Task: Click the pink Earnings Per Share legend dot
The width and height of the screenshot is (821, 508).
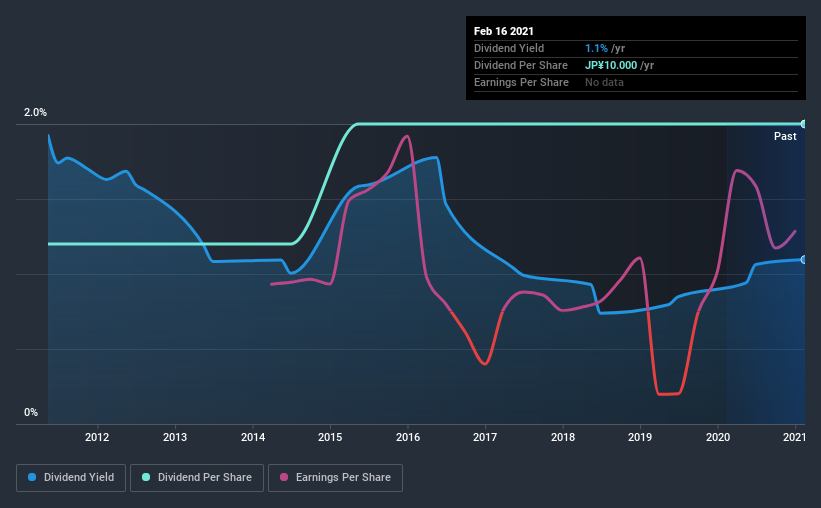Action: click(284, 477)
